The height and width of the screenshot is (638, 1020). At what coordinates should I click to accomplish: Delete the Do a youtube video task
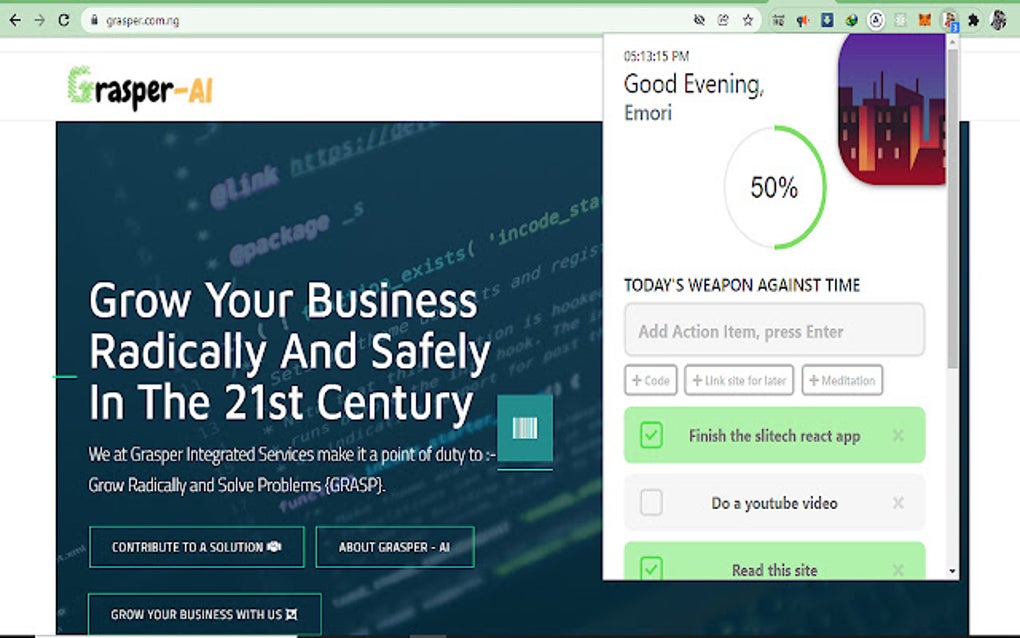(x=898, y=503)
